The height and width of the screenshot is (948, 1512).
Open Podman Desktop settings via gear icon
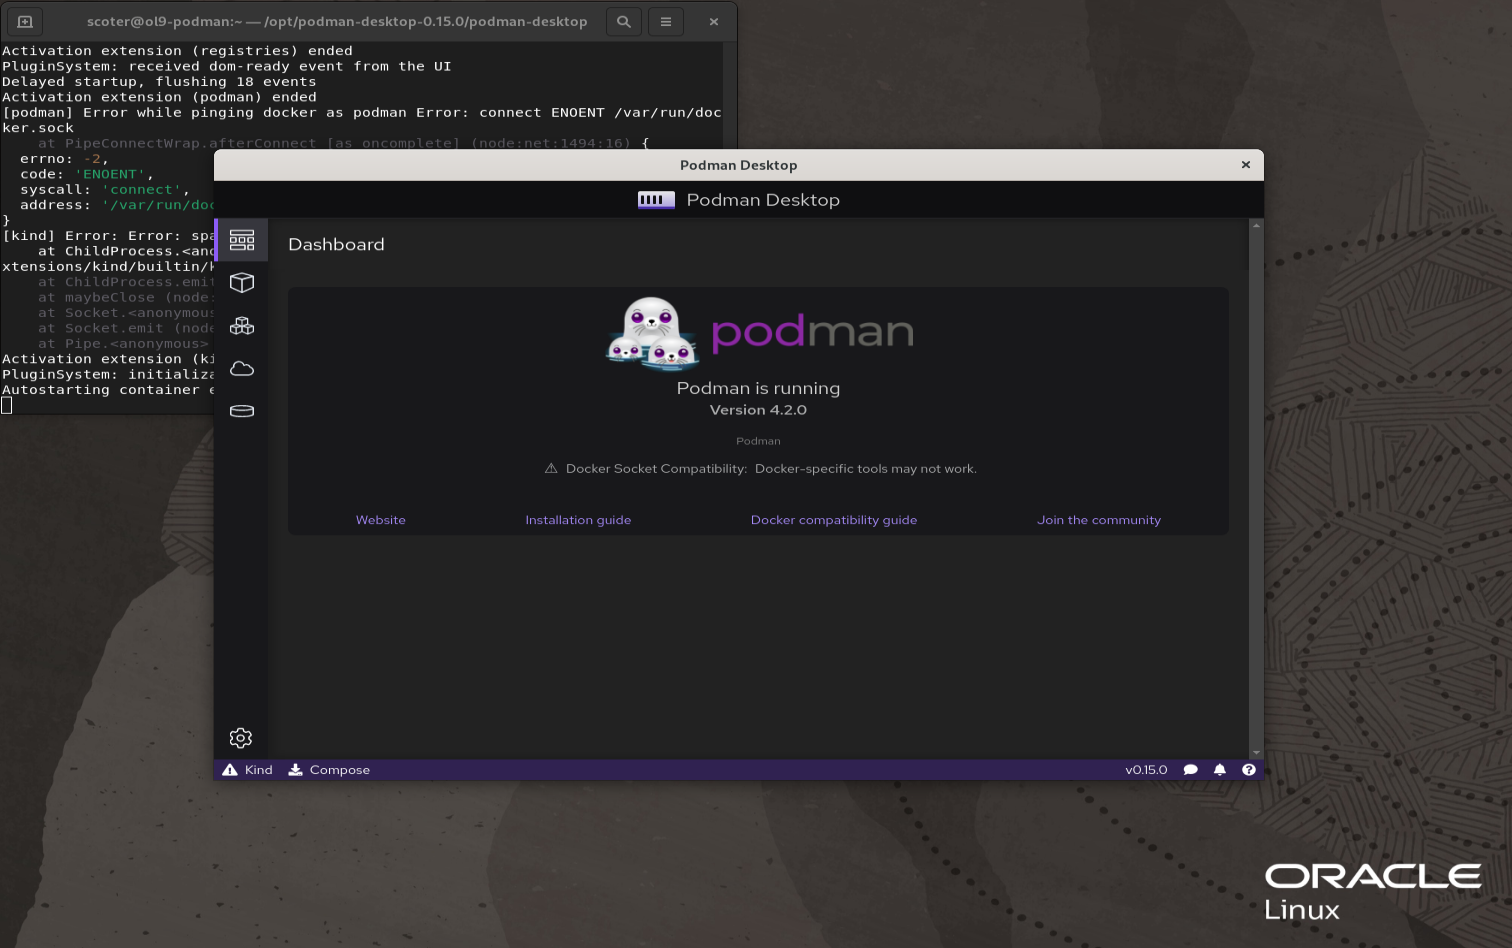tap(240, 738)
